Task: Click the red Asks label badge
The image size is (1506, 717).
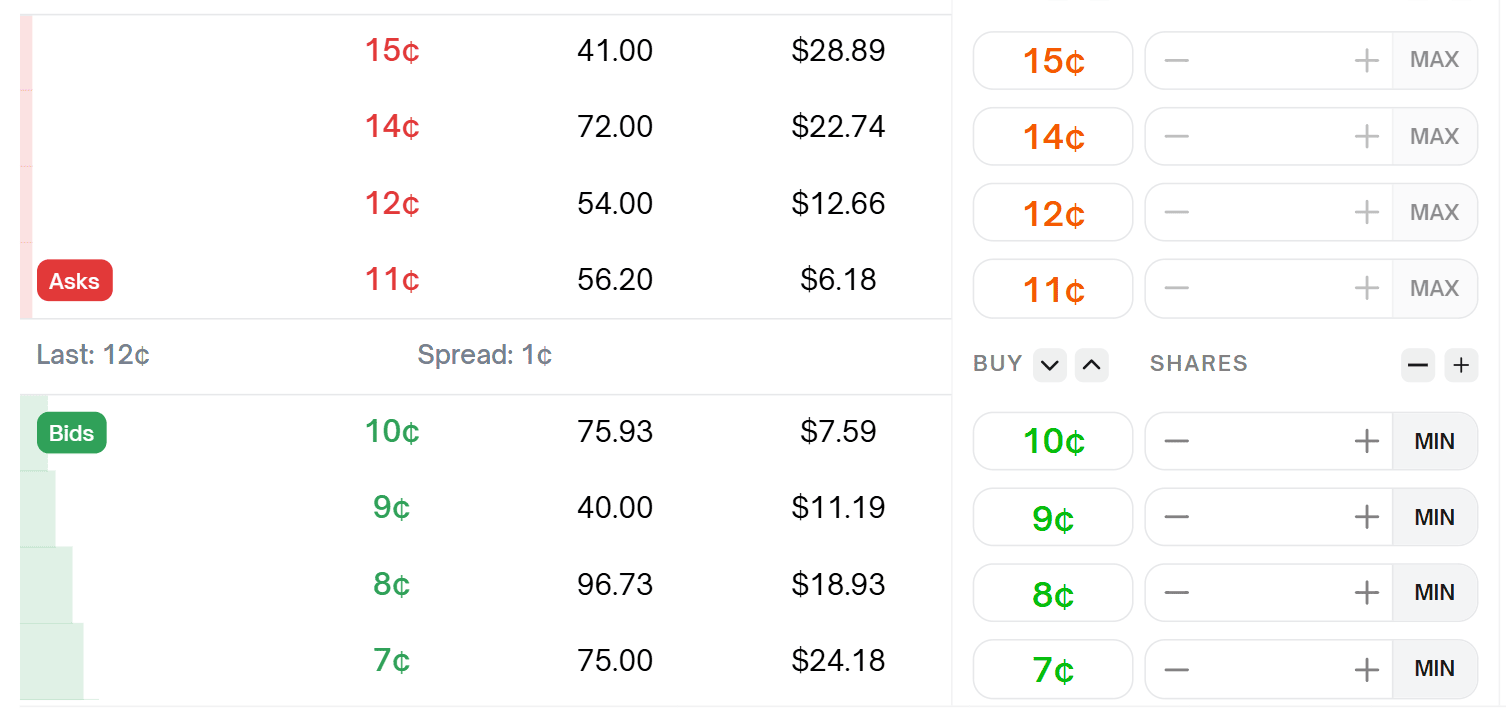Action: coord(75,281)
